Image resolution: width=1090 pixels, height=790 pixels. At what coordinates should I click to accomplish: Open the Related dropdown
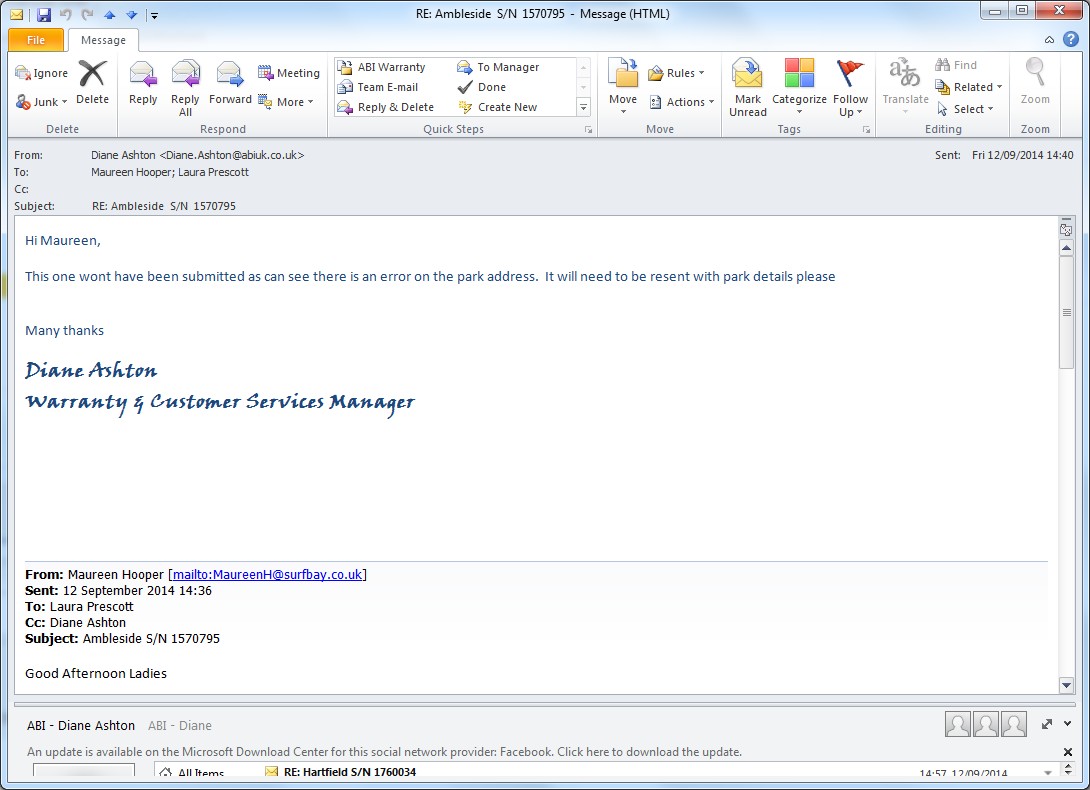pos(968,87)
